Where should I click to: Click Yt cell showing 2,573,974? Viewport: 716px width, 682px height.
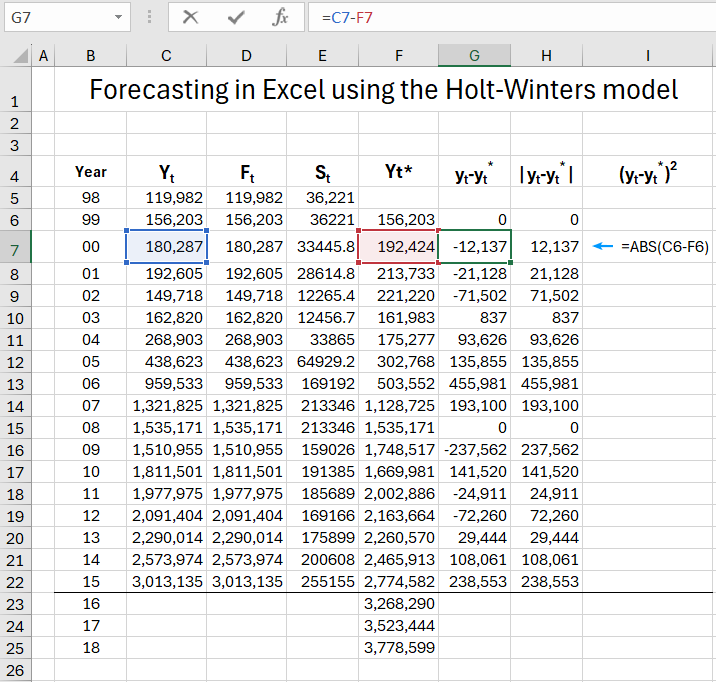coord(166,559)
